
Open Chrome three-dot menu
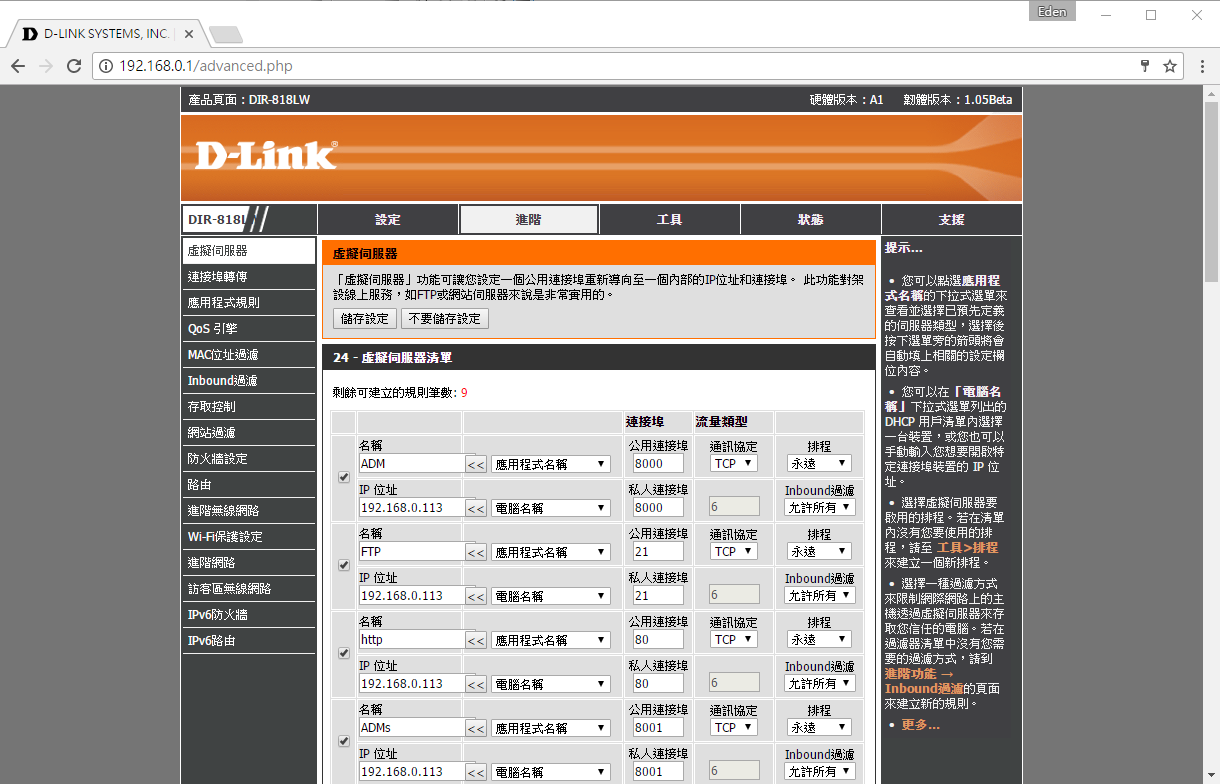[x=1202, y=66]
